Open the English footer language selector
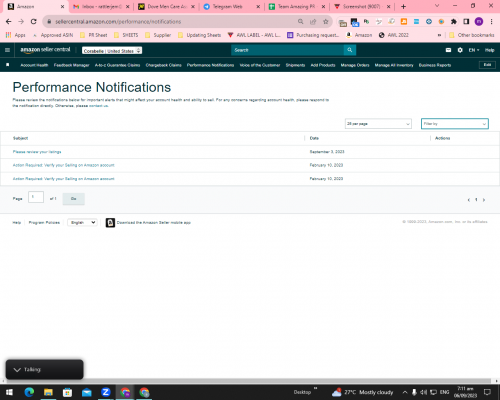This screenshot has height=400, width=500. tap(82, 222)
